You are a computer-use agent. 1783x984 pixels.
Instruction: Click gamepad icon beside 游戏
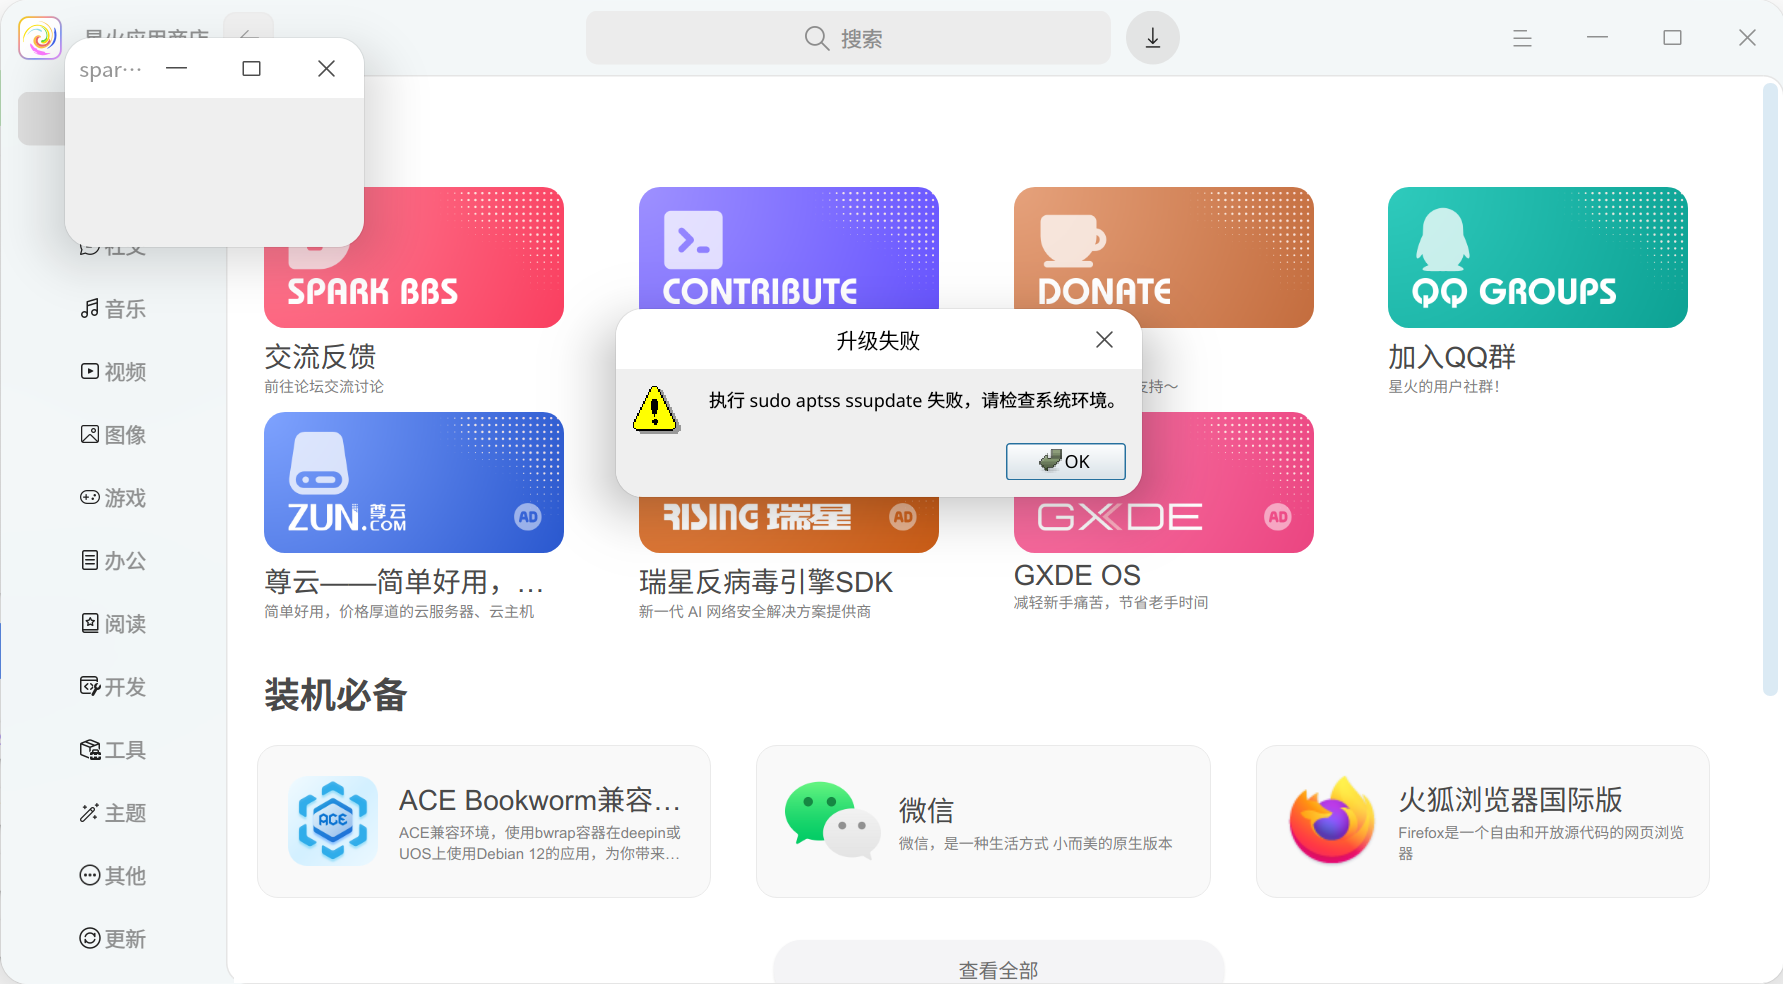click(90, 497)
